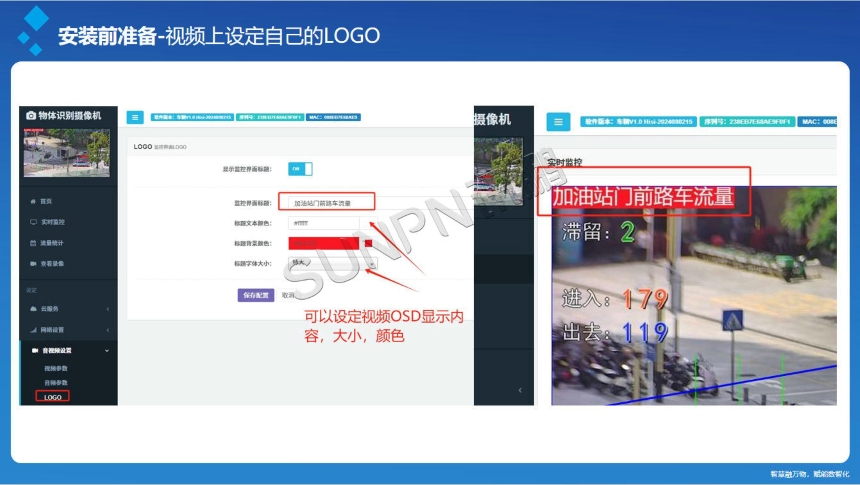
Task: Open 流量统计 in the sidebar
Action: coord(52,243)
